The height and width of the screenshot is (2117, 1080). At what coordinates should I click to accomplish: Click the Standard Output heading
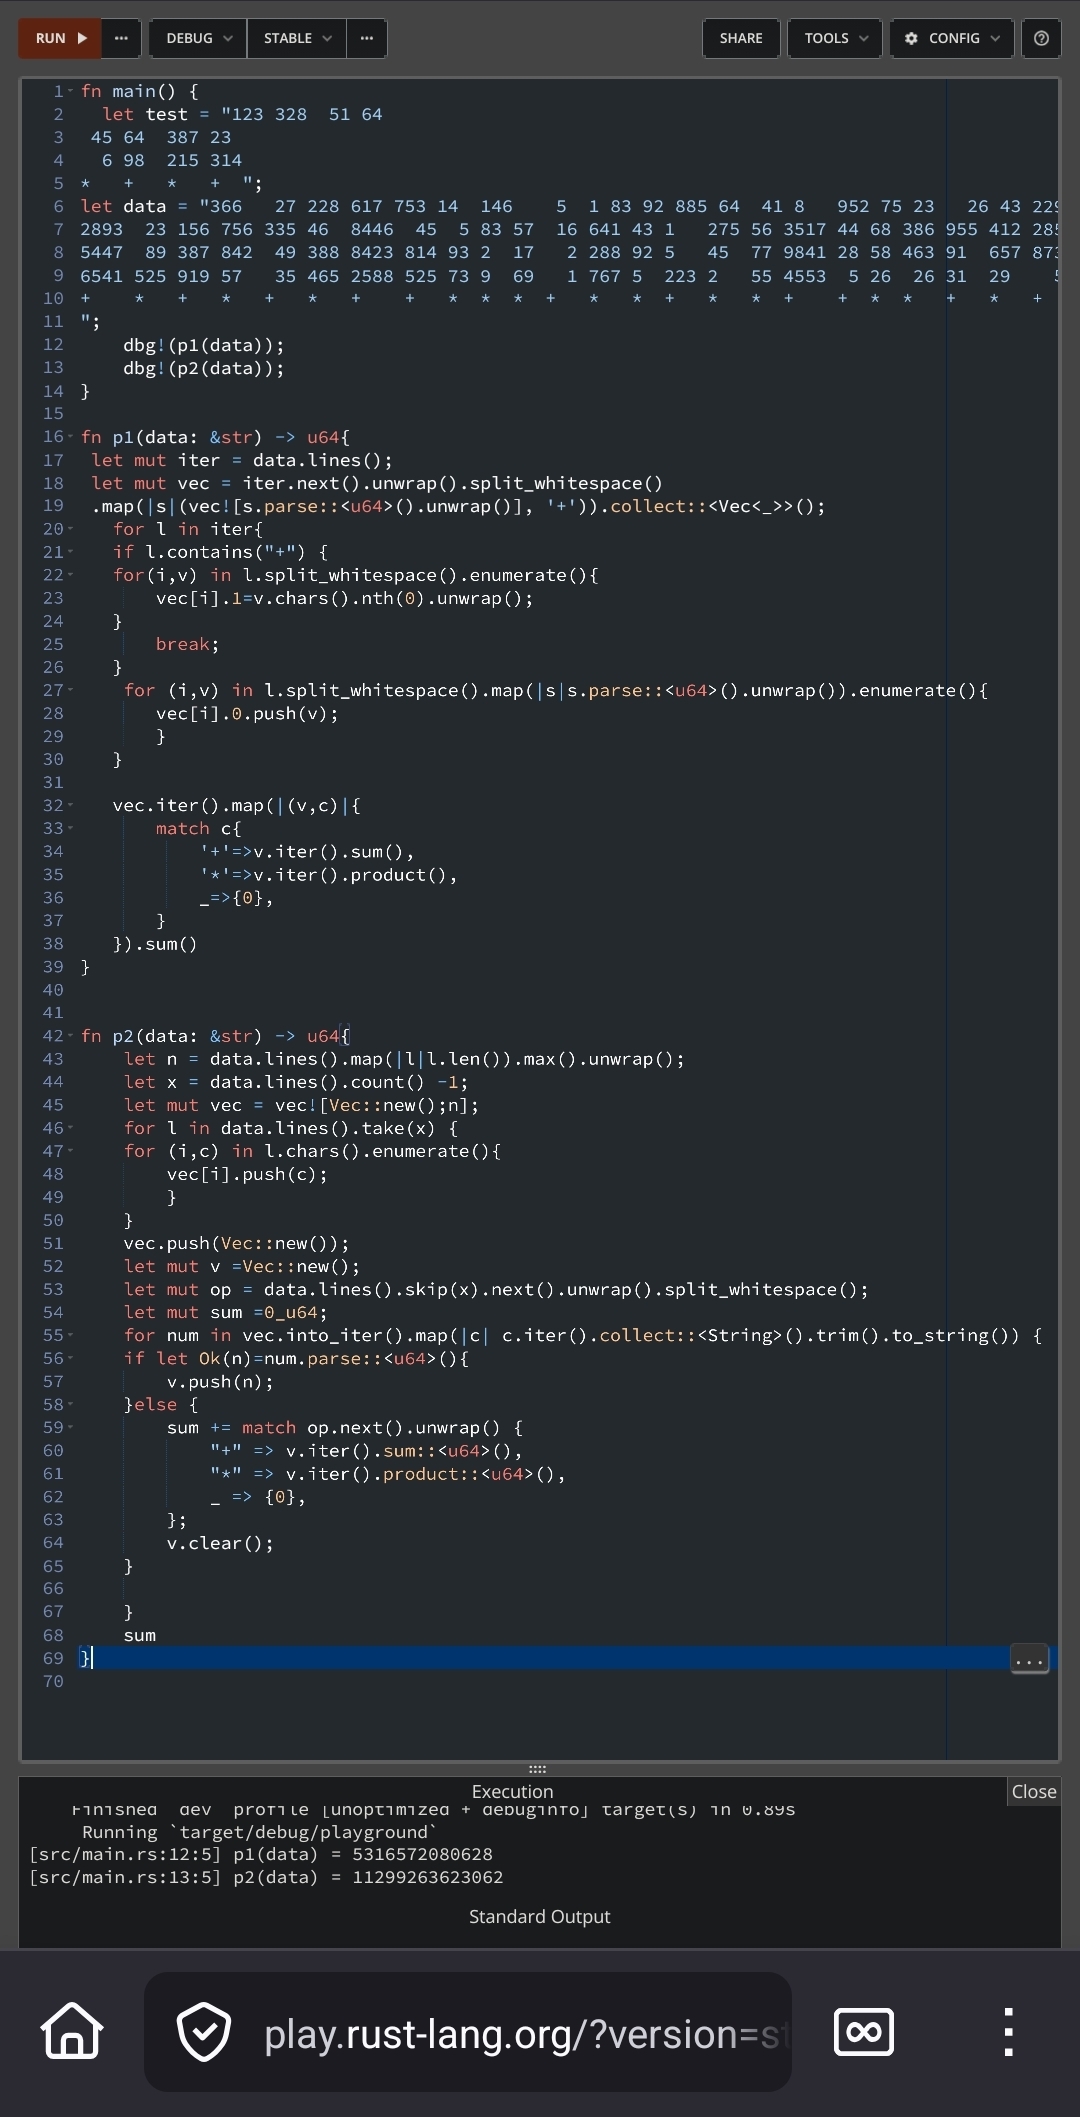pos(539,1917)
